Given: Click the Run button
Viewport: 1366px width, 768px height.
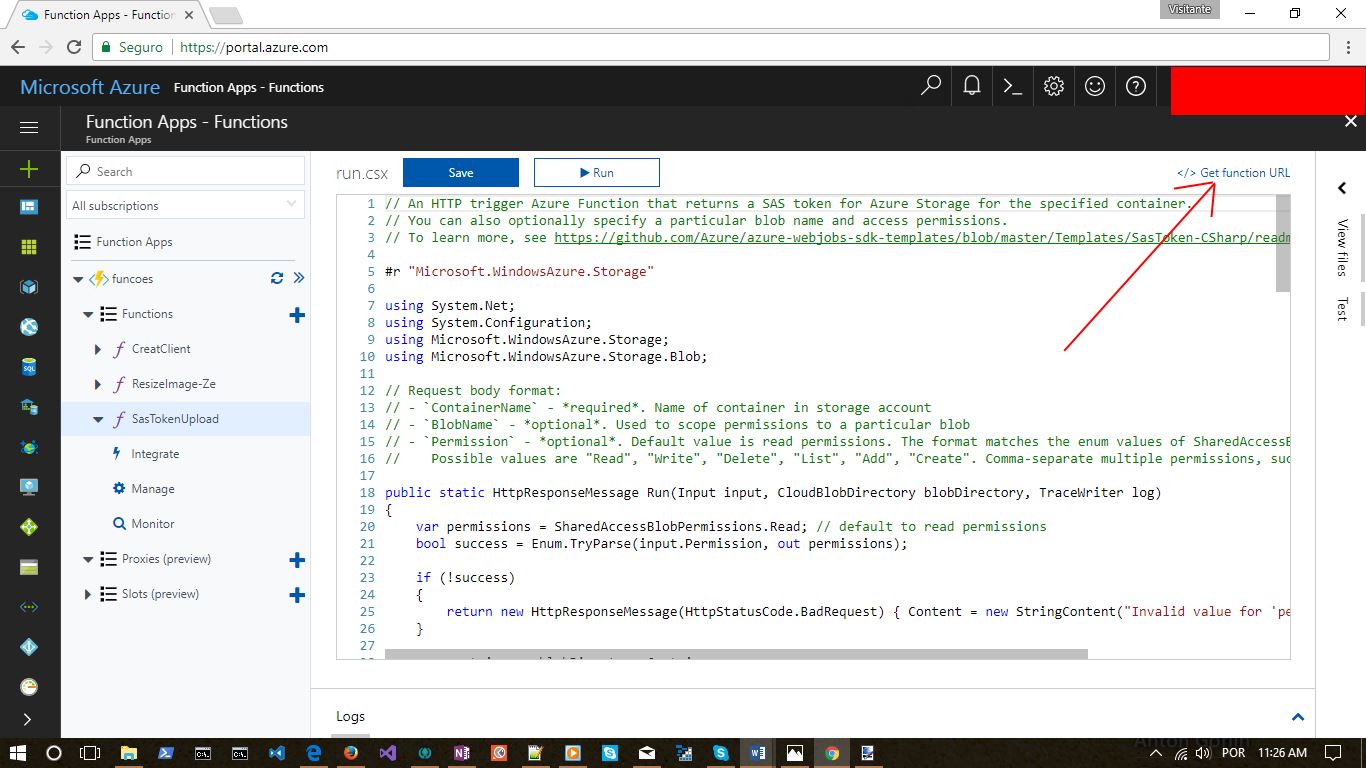Looking at the screenshot, I should pyautogui.click(x=597, y=172).
